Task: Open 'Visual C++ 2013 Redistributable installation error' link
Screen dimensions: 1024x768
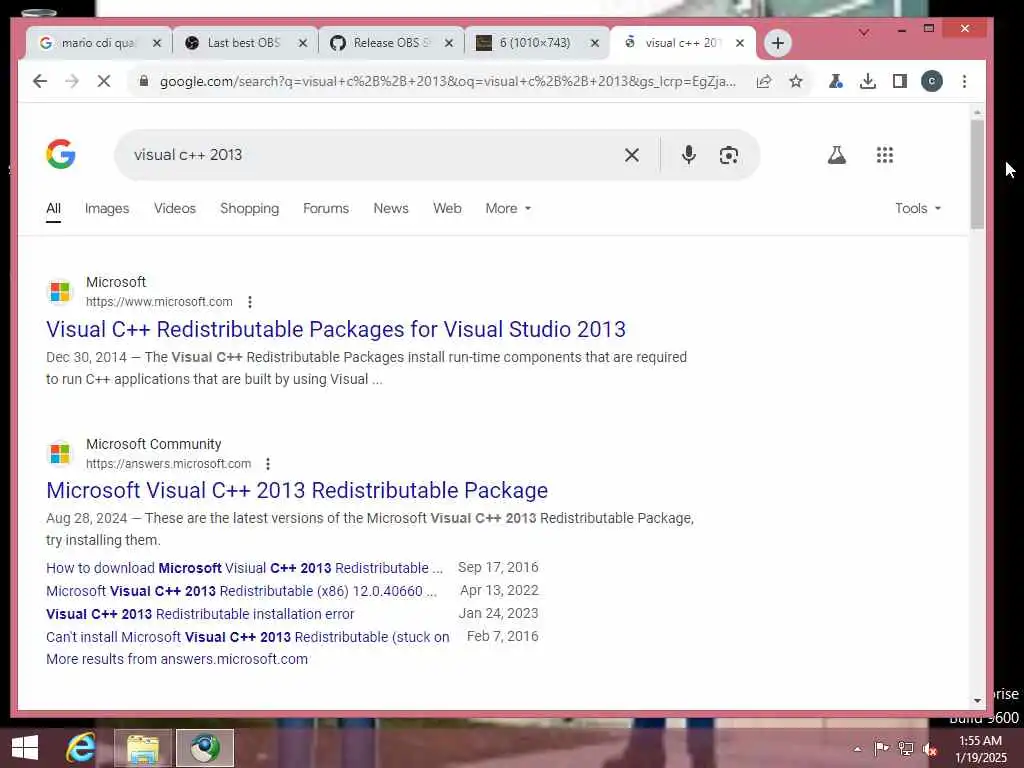Action: [200, 614]
